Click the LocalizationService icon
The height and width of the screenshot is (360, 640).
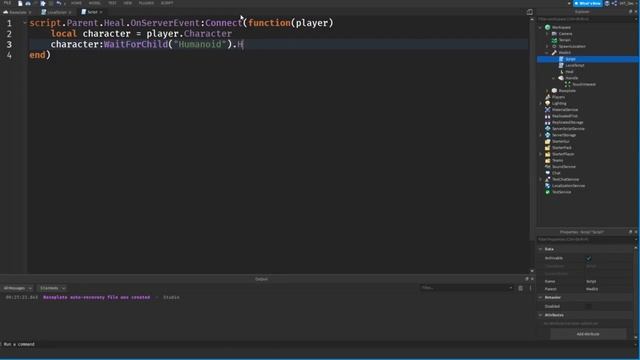(x=548, y=185)
